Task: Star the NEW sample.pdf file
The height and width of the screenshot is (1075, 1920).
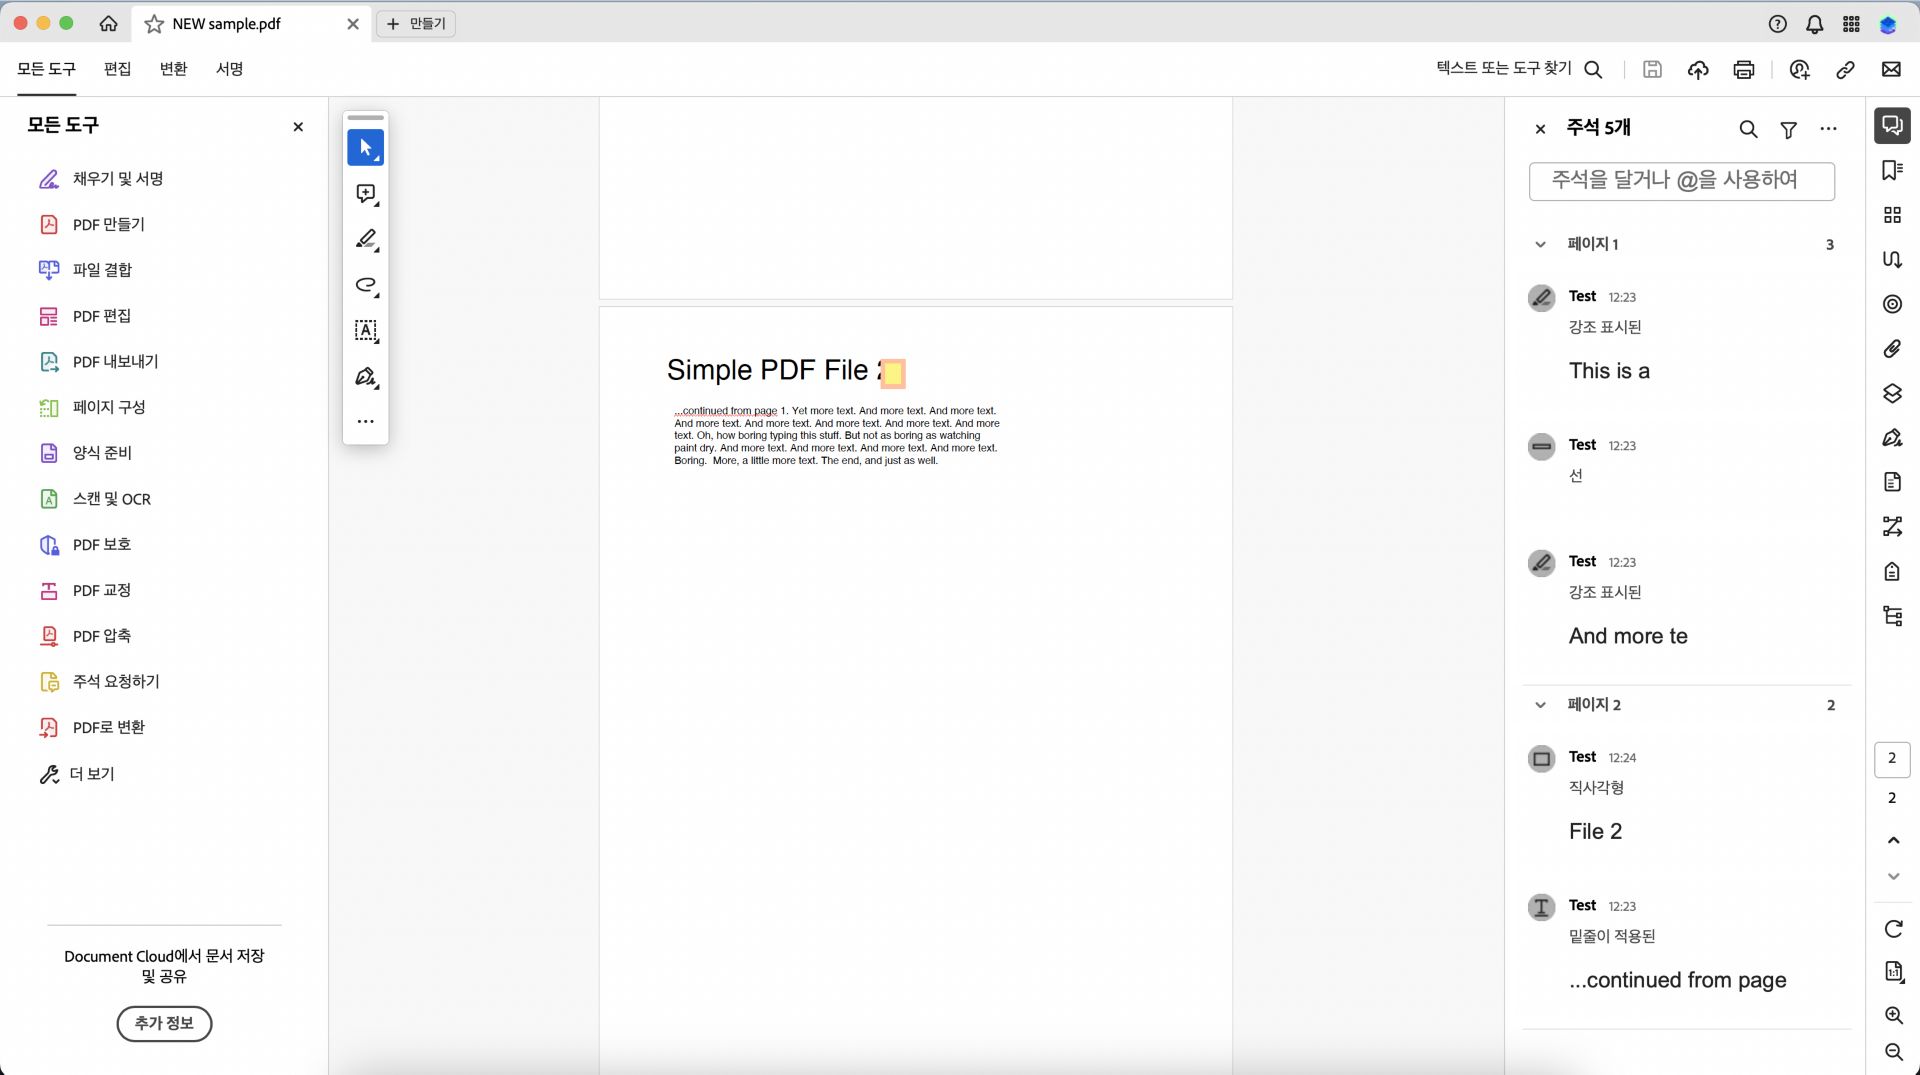Action: click(154, 24)
